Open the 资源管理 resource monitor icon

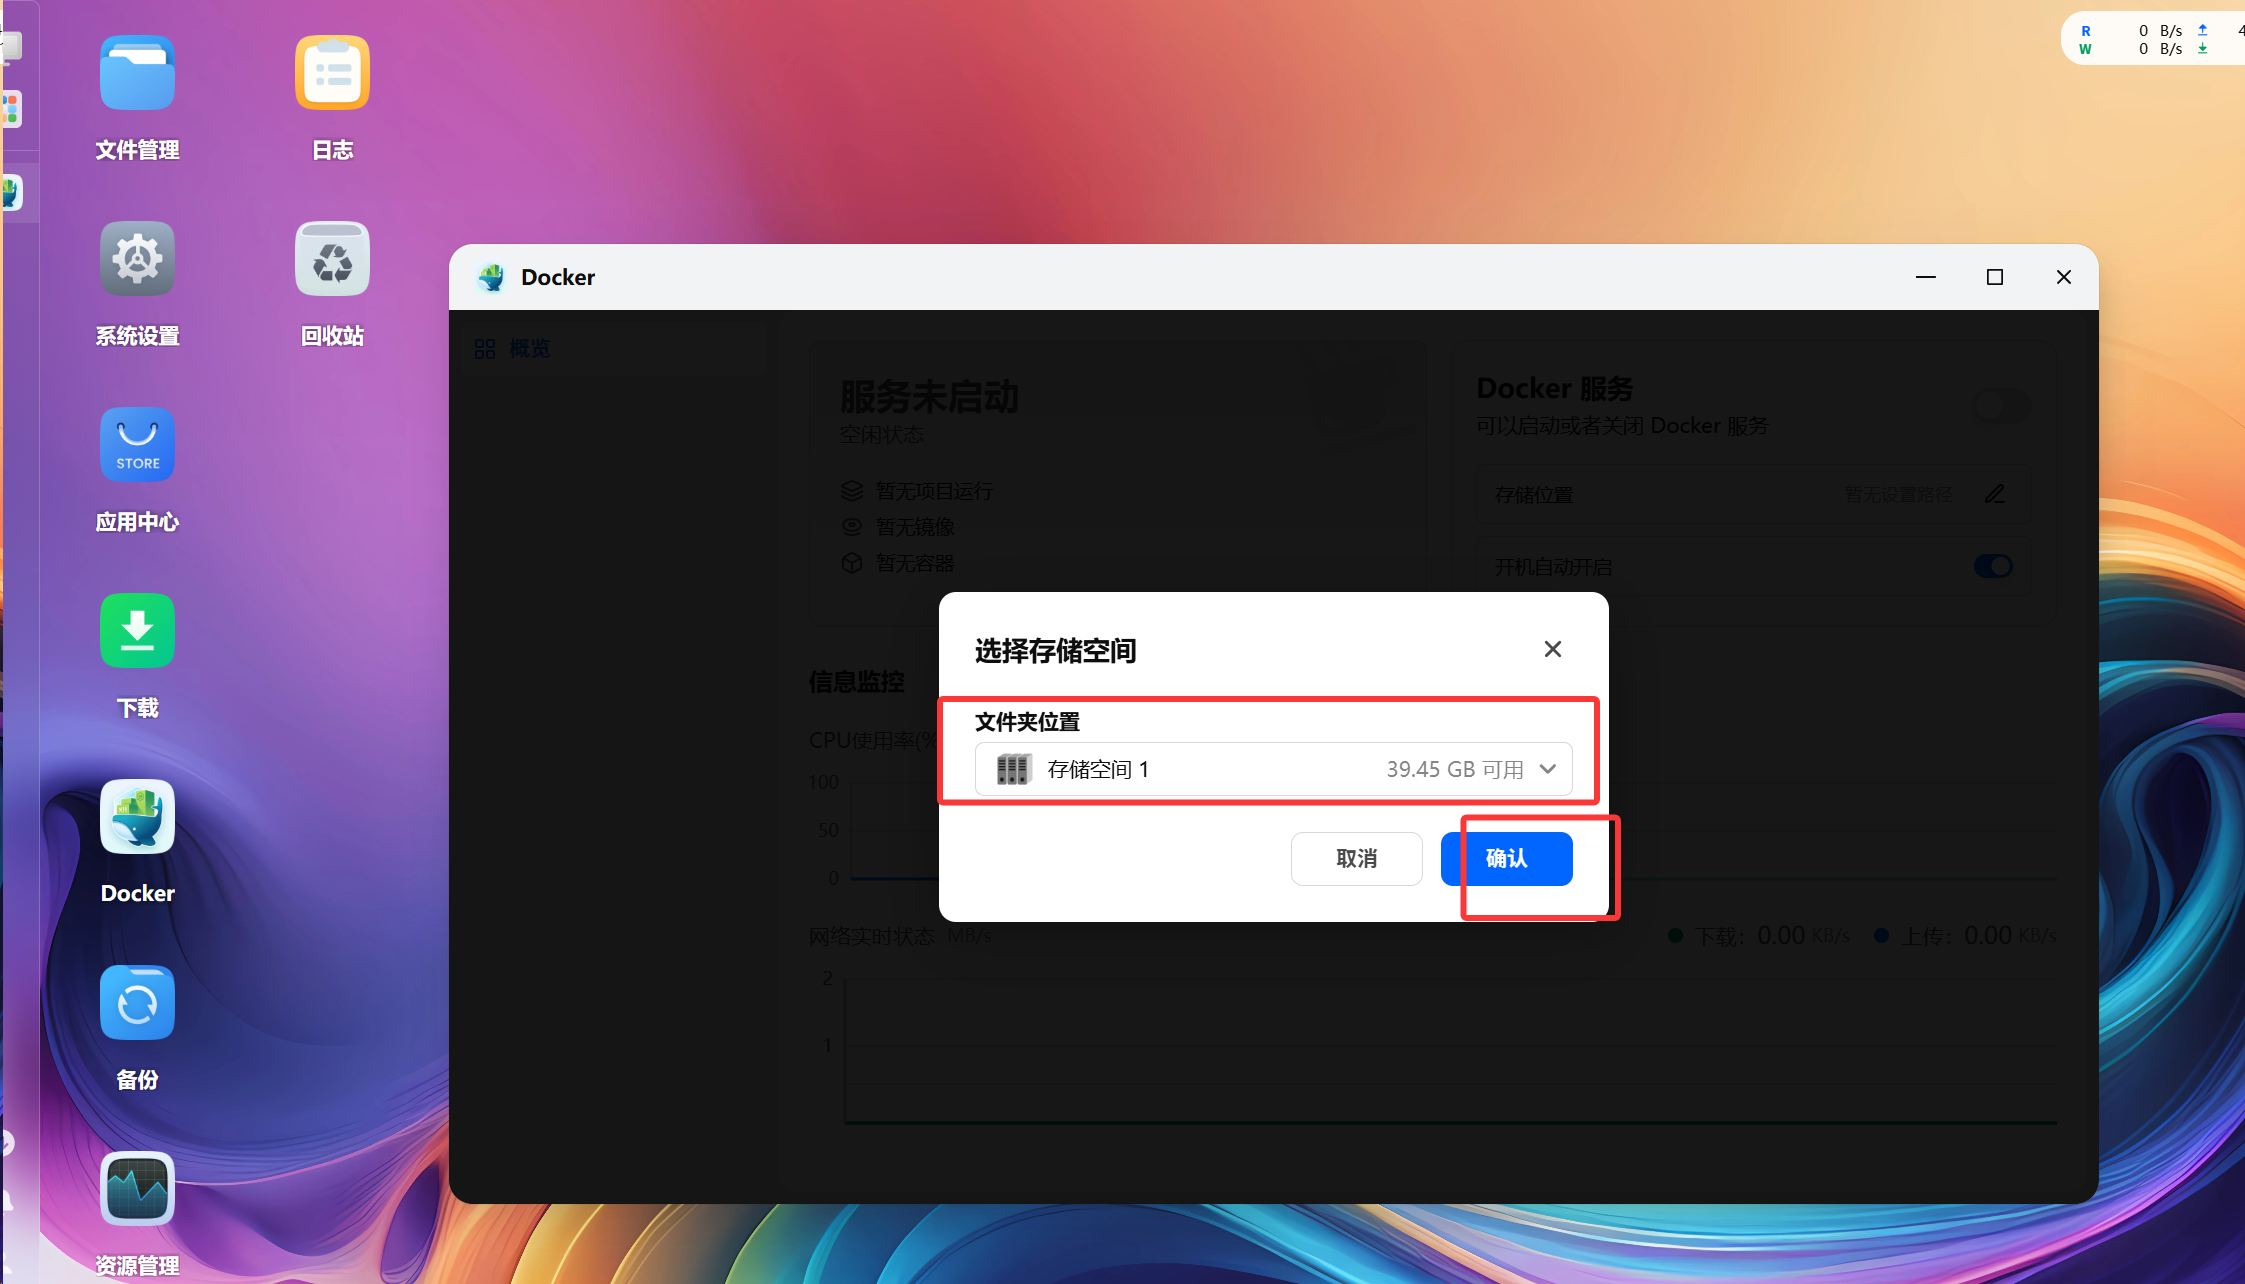(137, 1190)
